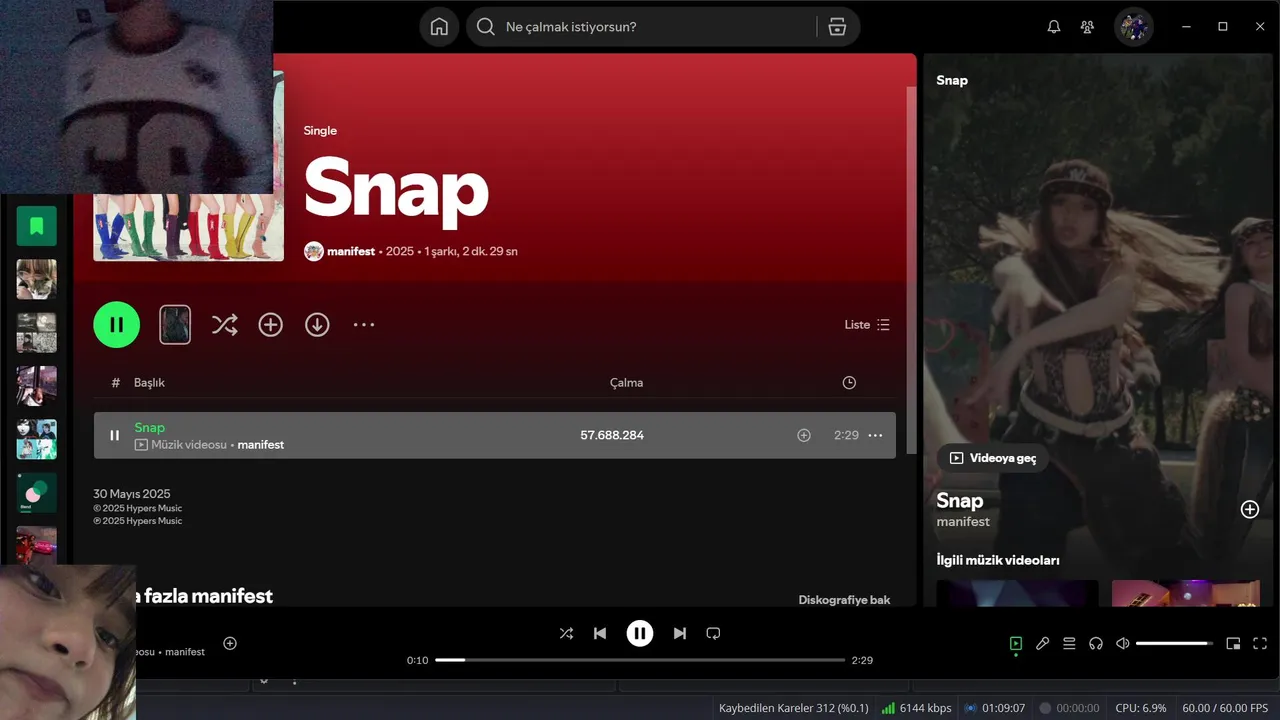Viewport: 1280px width, 720px height.
Task: Open the green bookmark item in the sidebar
Action: click(x=37, y=226)
